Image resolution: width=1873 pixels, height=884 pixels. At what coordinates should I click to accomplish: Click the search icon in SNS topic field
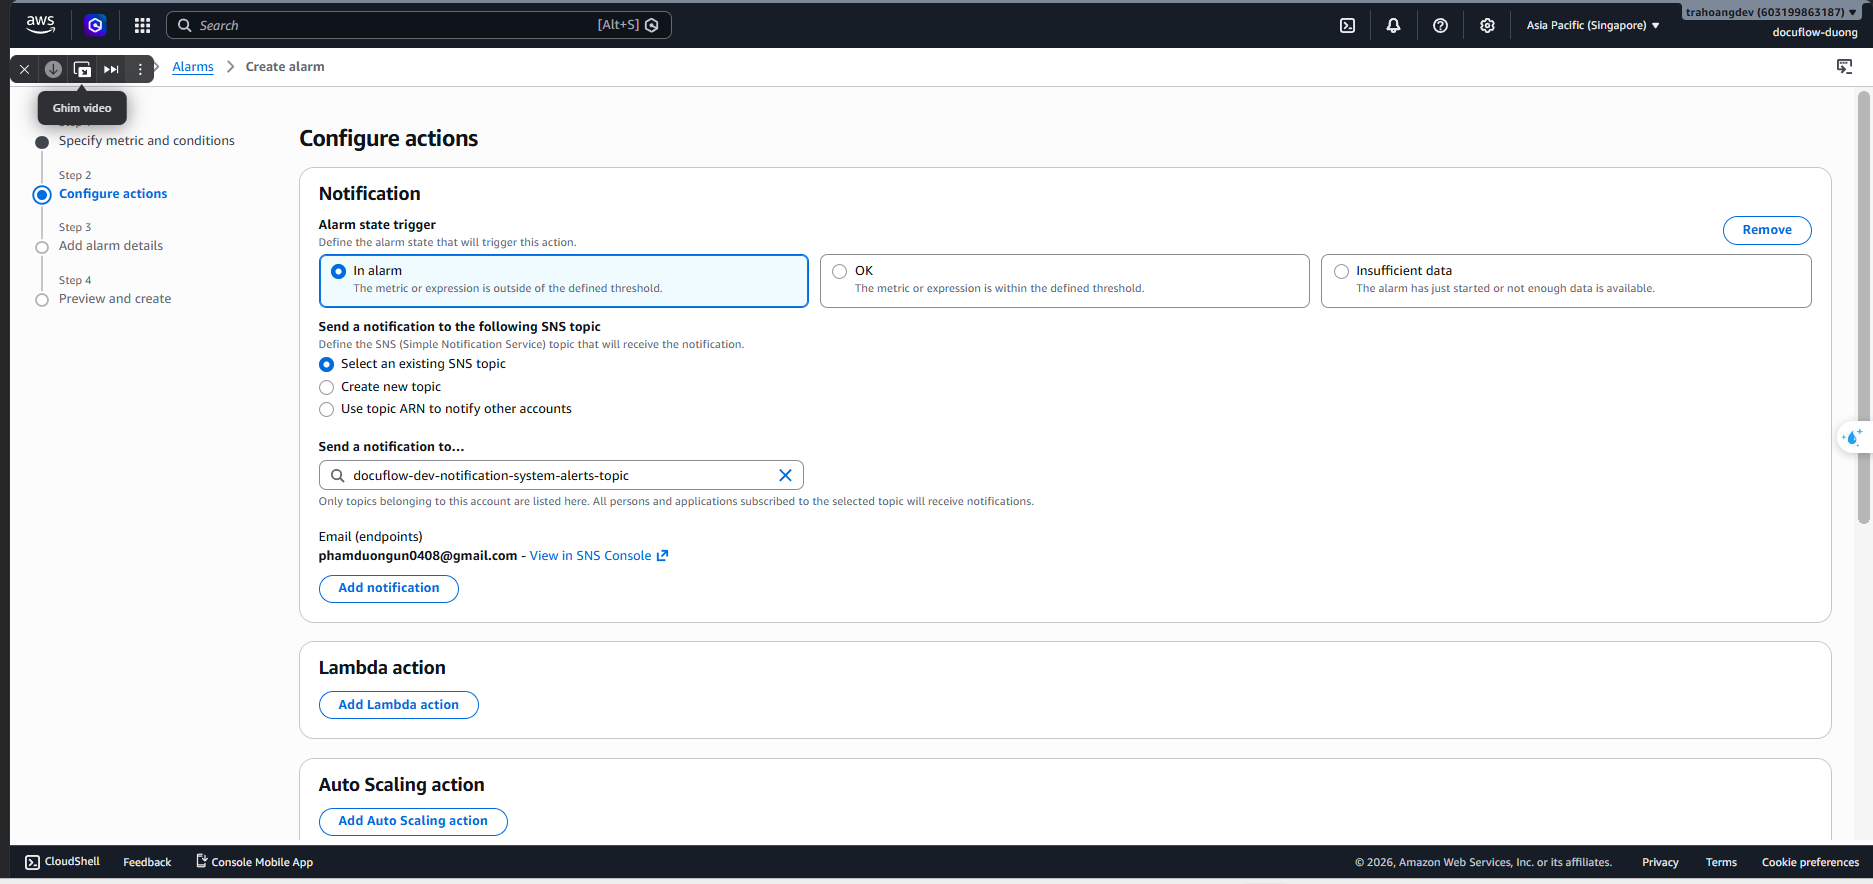338,475
